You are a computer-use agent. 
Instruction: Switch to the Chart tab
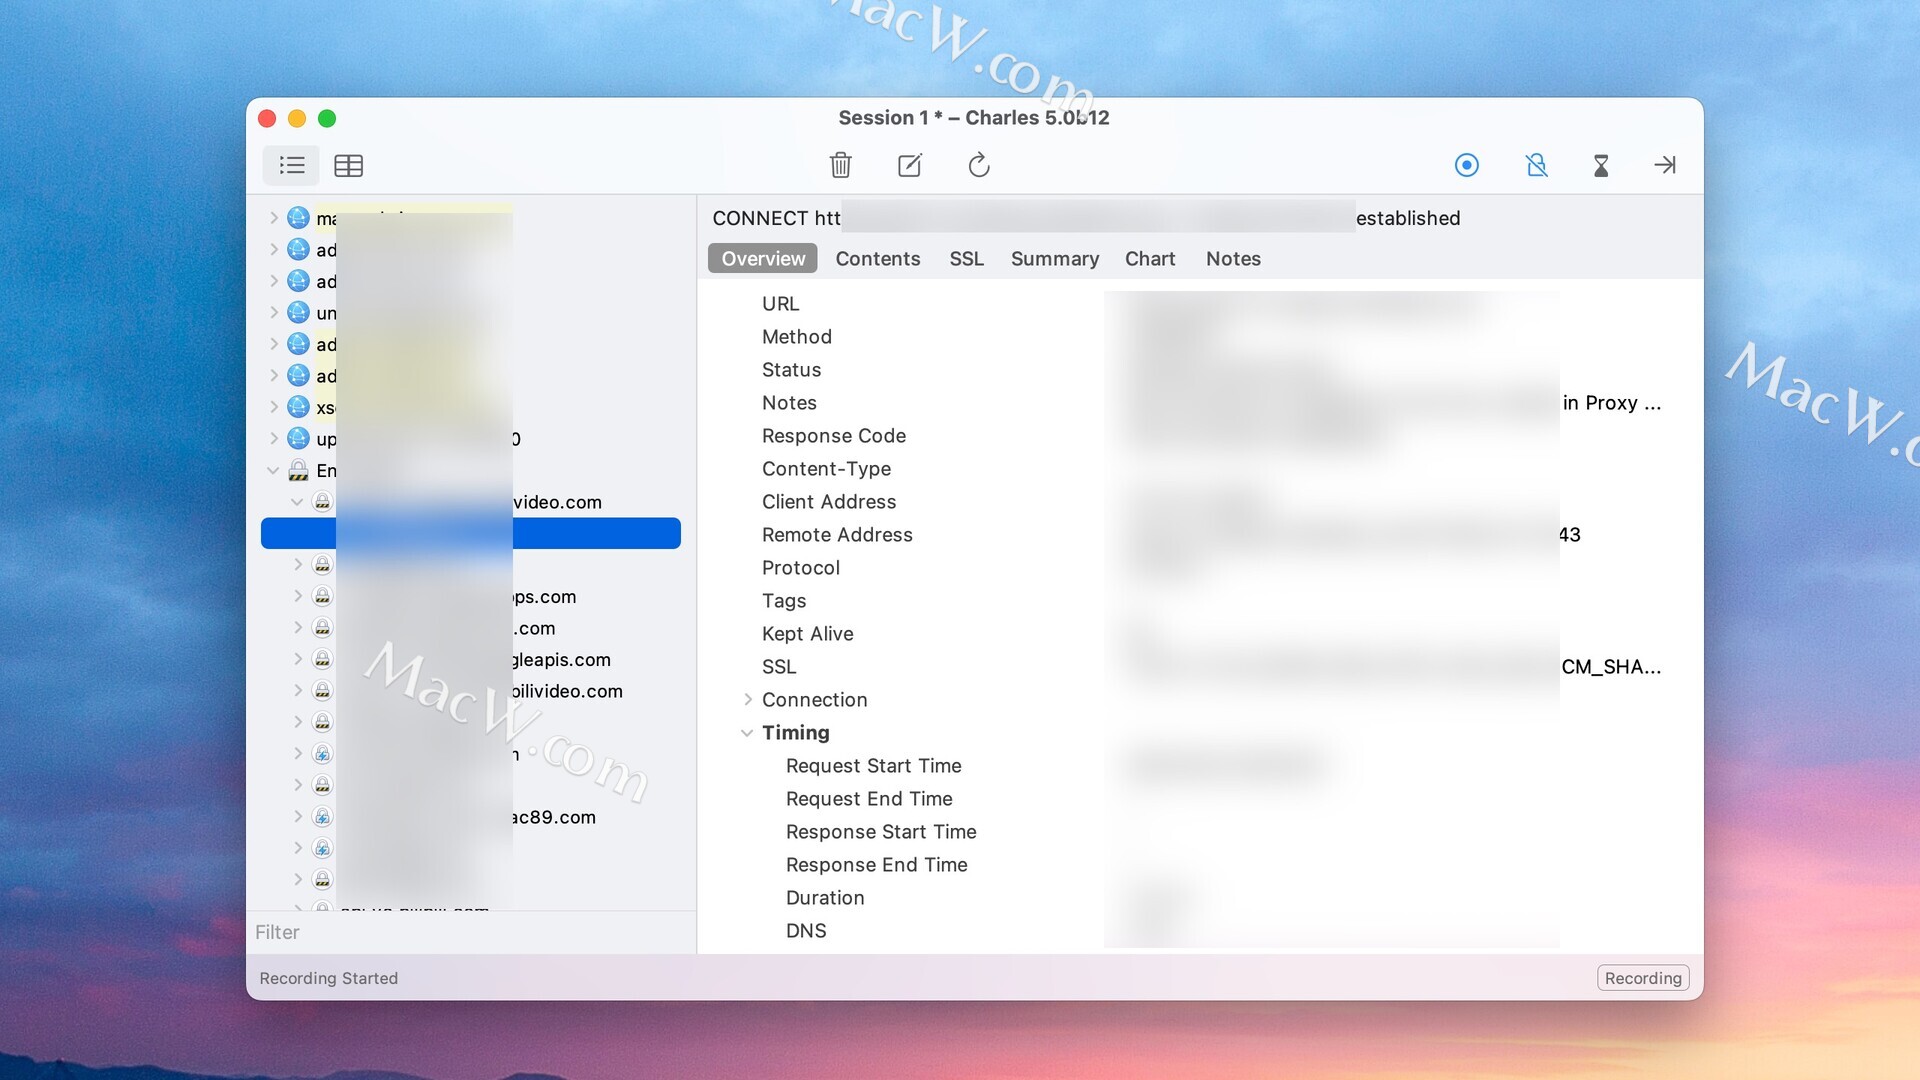click(x=1149, y=259)
